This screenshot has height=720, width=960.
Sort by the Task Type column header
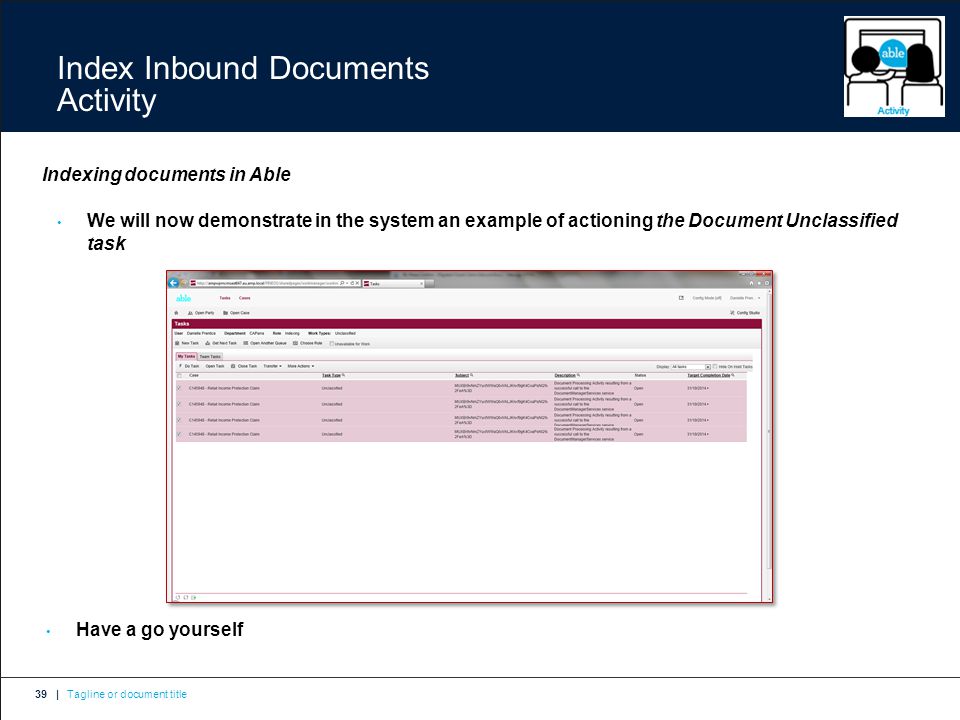click(331, 375)
